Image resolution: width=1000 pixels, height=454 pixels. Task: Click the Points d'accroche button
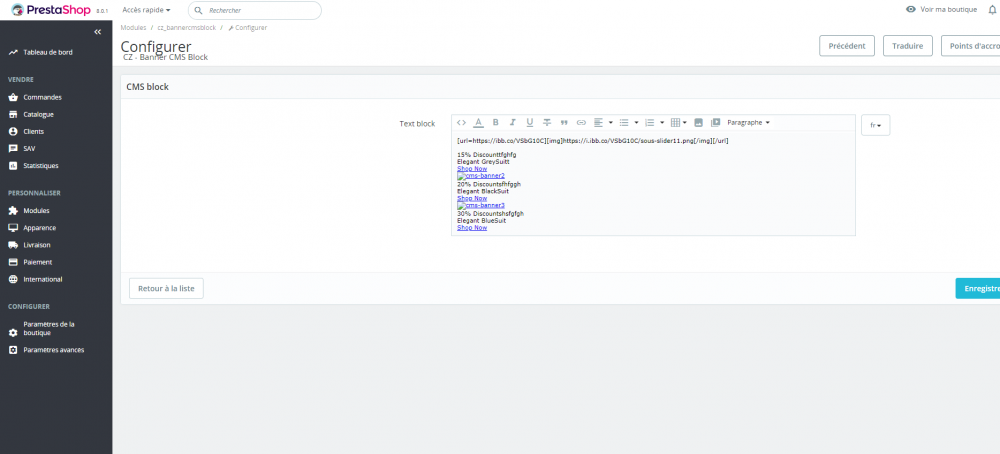pos(971,46)
